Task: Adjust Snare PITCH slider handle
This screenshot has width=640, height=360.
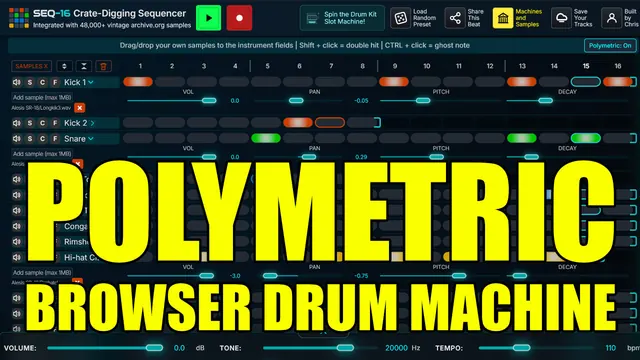Action: [436, 157]
